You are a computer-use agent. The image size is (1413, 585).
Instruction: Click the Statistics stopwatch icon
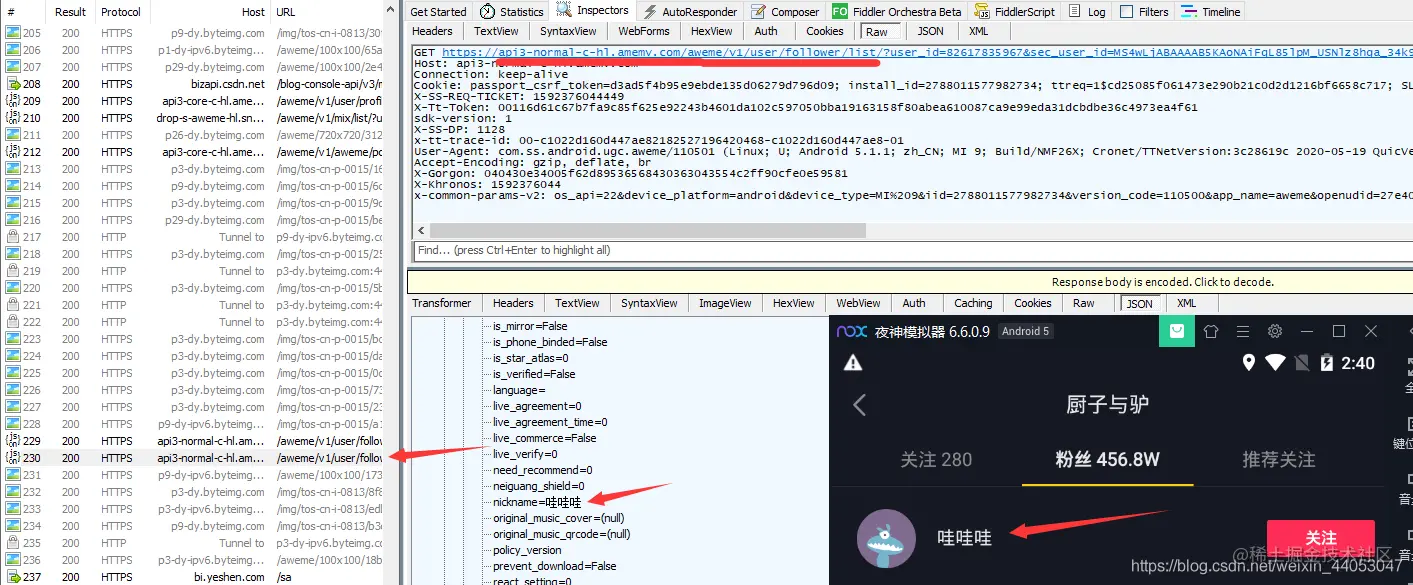(487, 12)
